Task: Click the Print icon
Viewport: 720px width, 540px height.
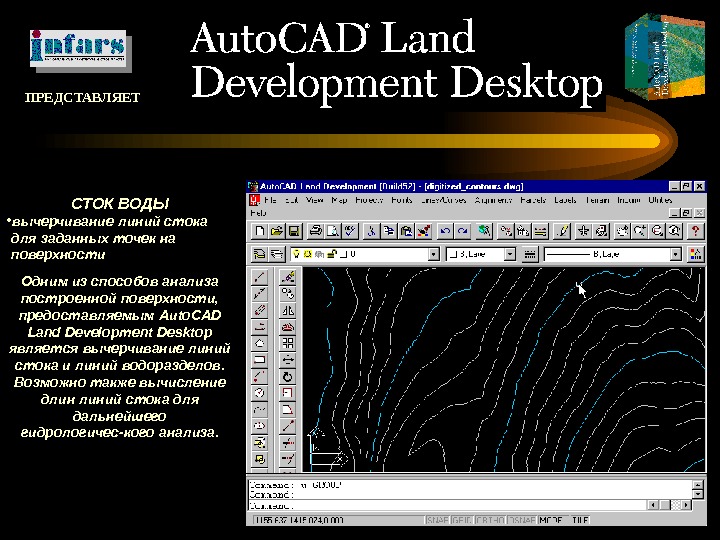Action: coord(315,231)
